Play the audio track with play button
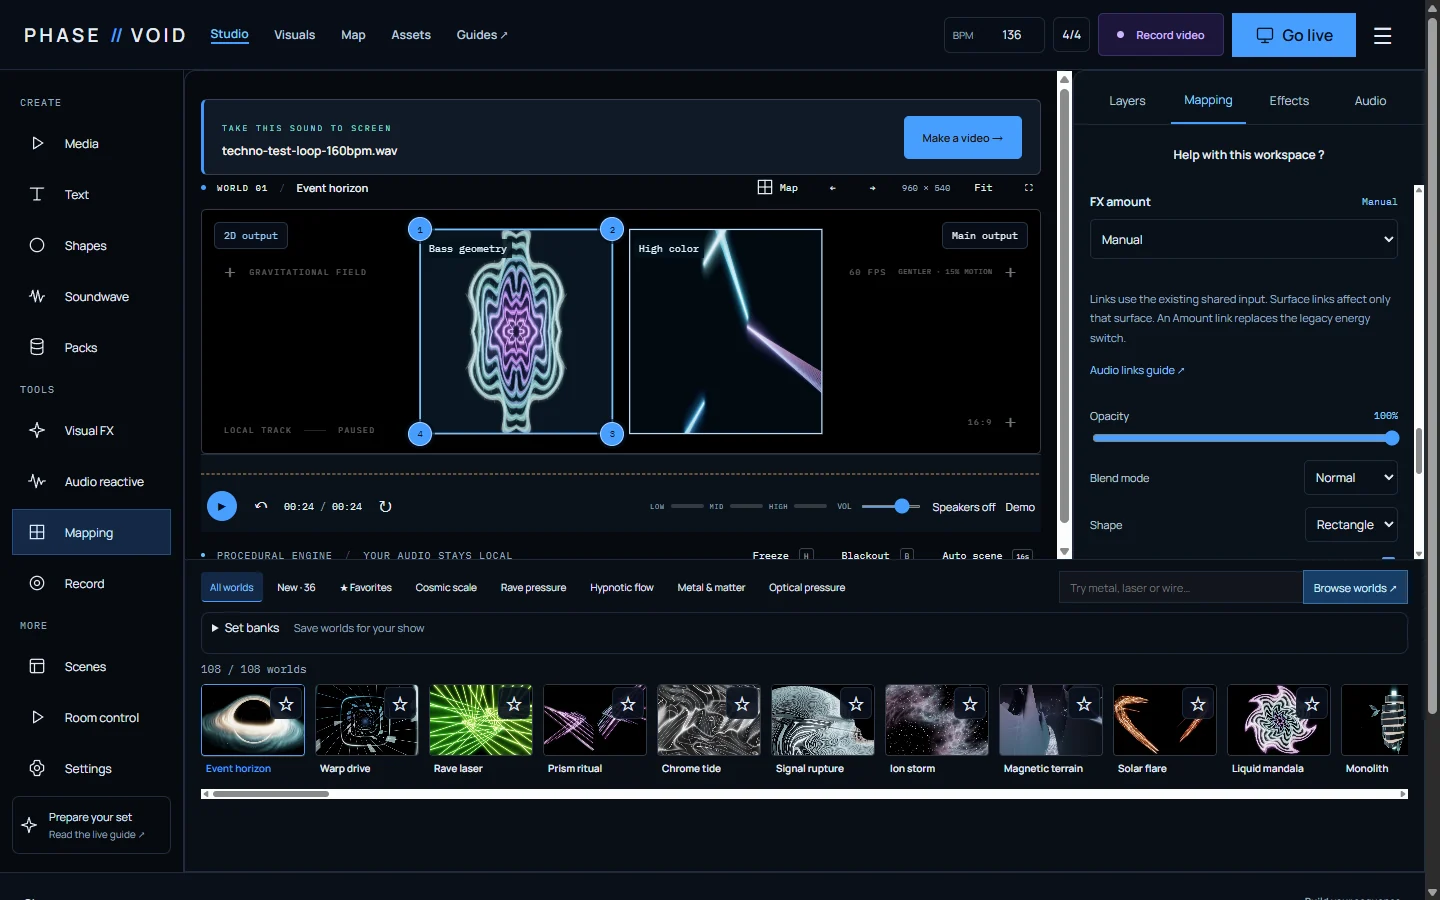The width and height of the screenshot is (1440, 900). click(222, 506)
